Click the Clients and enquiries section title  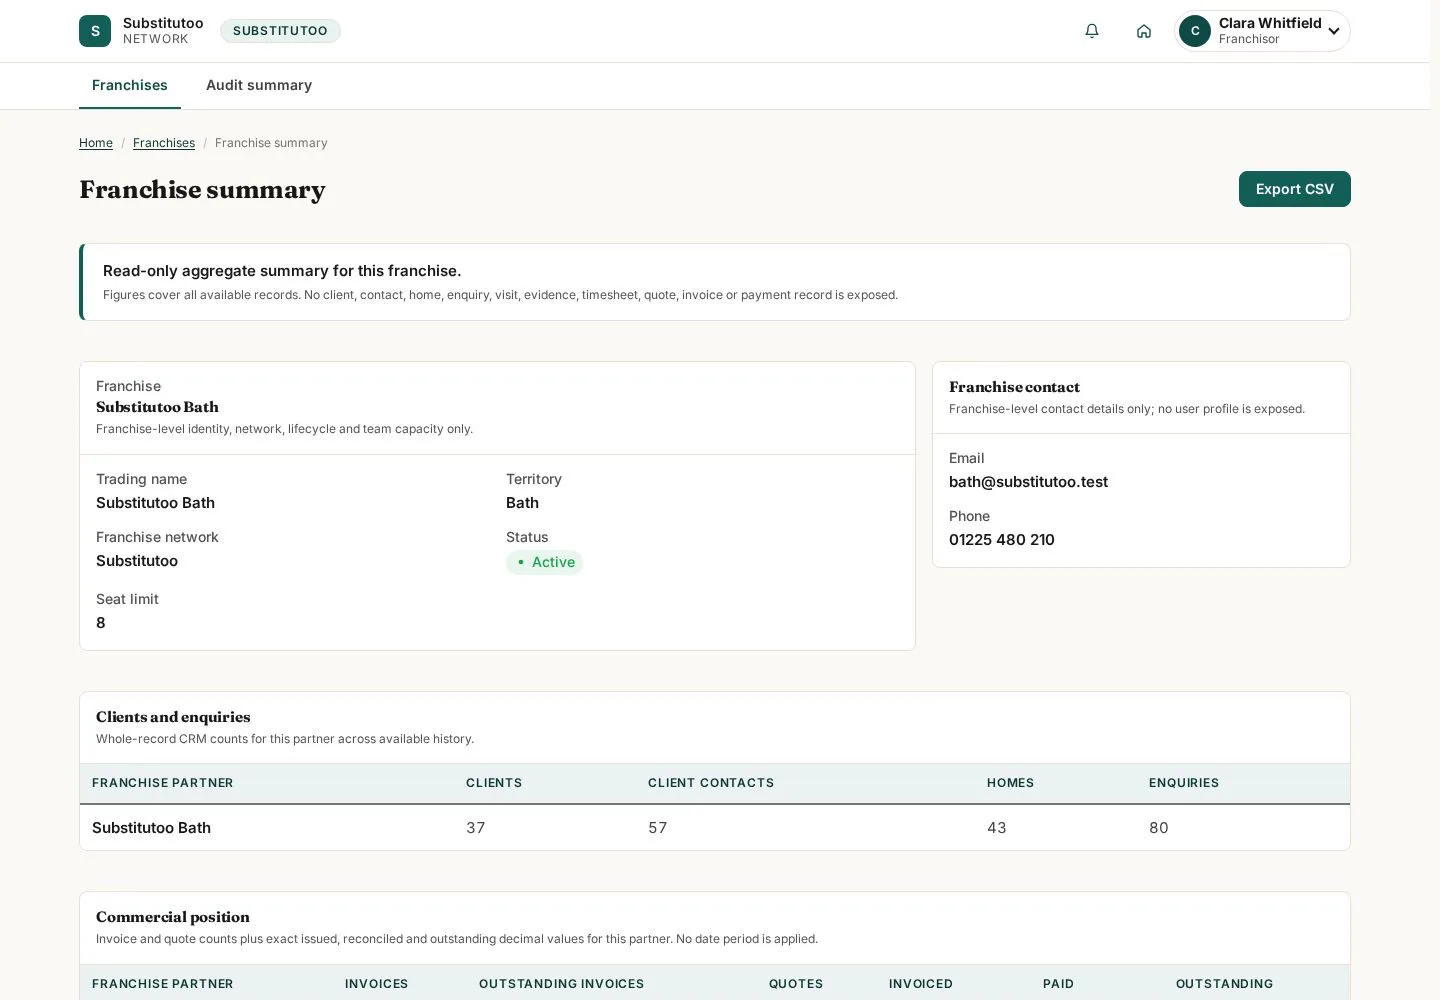click(x=173, y=717)
